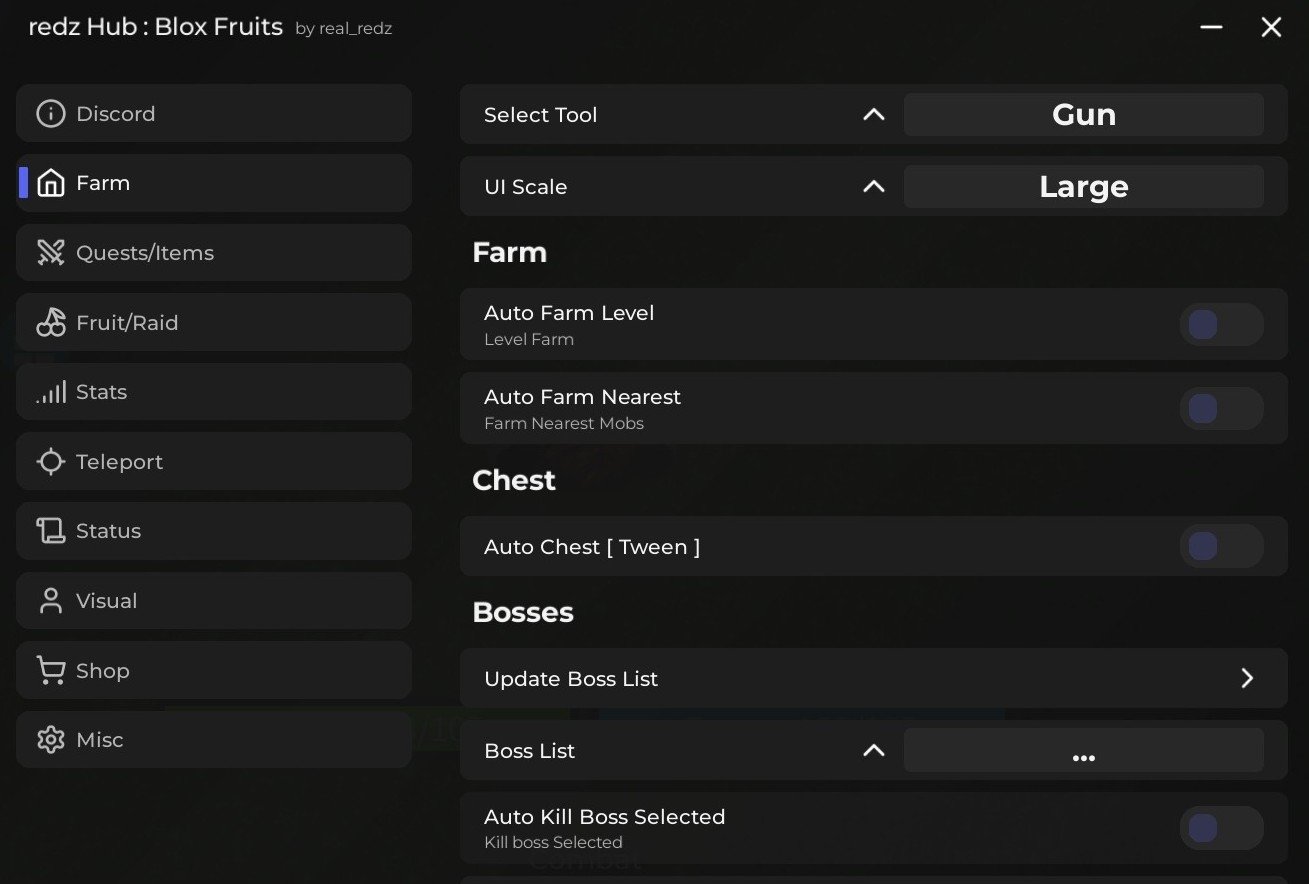Turn on Auto Farm Nearest switch

(x=1222, y=409)
